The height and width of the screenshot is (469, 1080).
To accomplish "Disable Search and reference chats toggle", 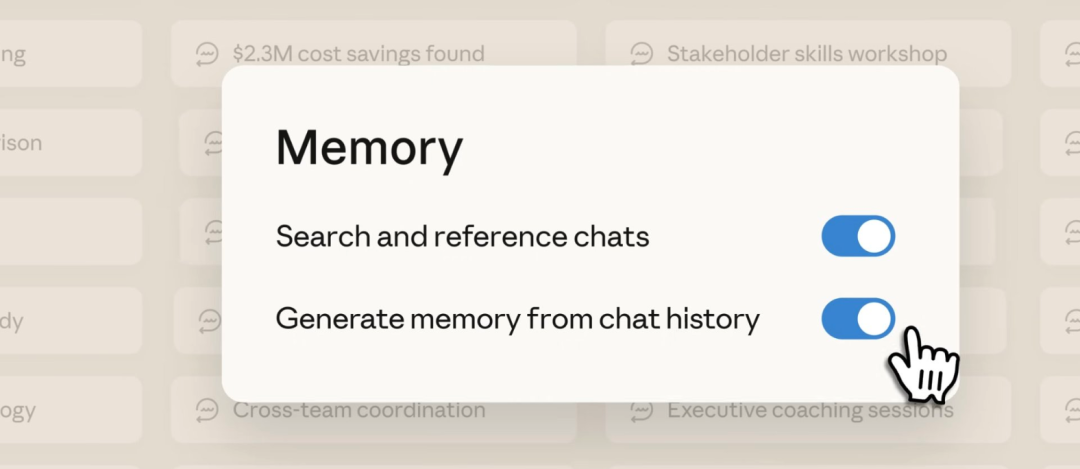I will click(858, 237).
